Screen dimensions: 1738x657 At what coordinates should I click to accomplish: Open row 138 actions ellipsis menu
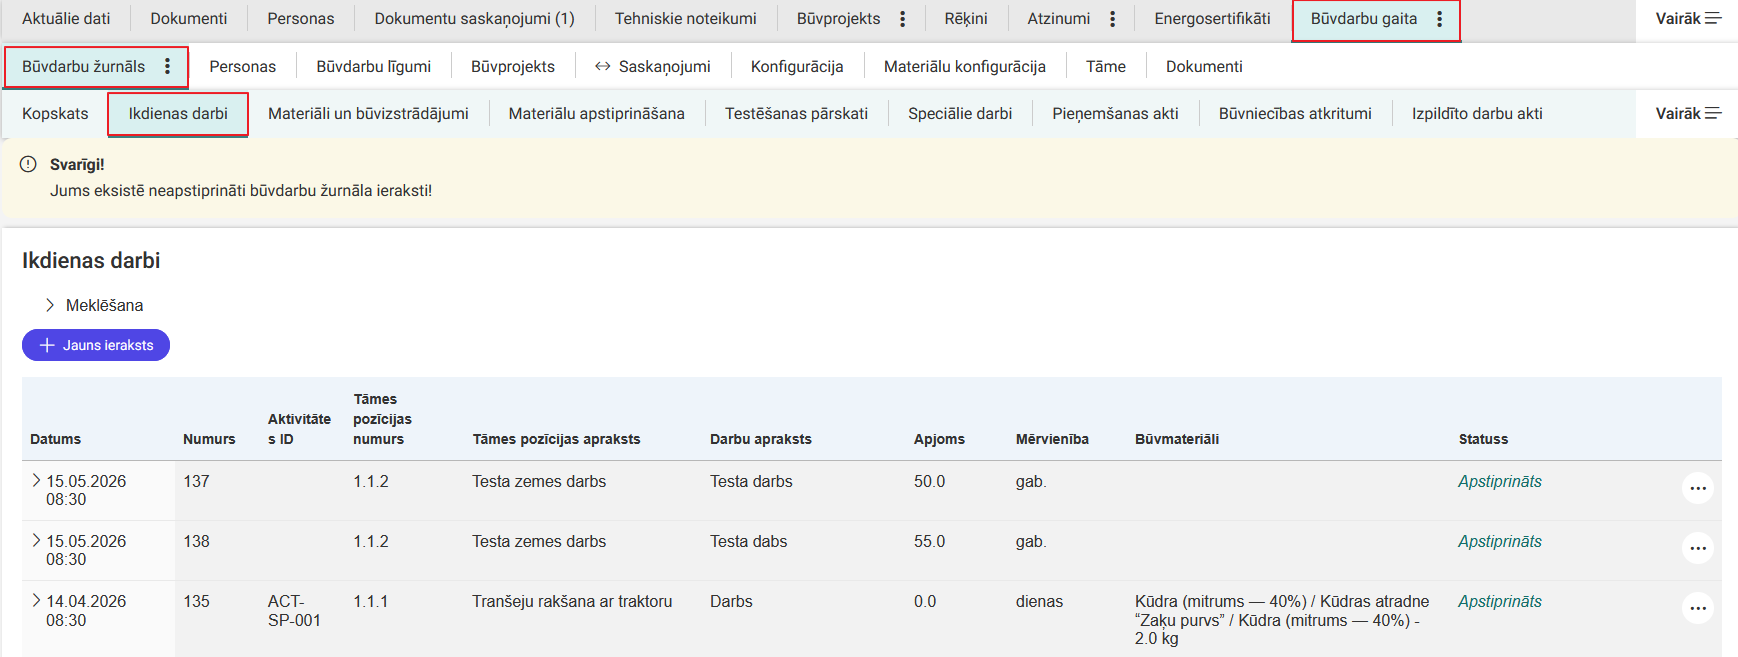point(1698,548)
